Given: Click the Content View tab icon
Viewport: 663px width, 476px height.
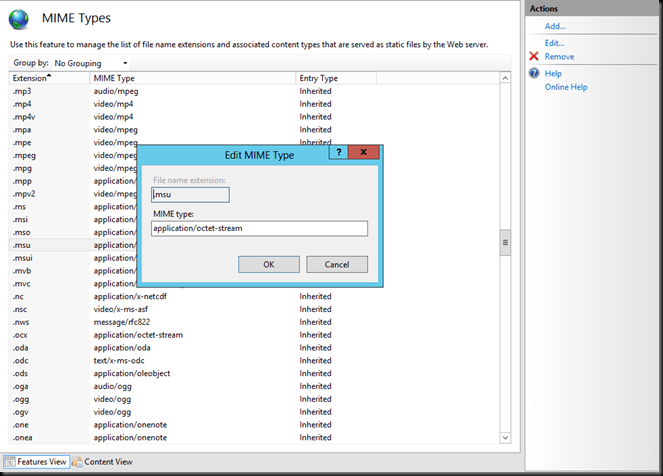Looking at the screenshot, I should [77, 462].
